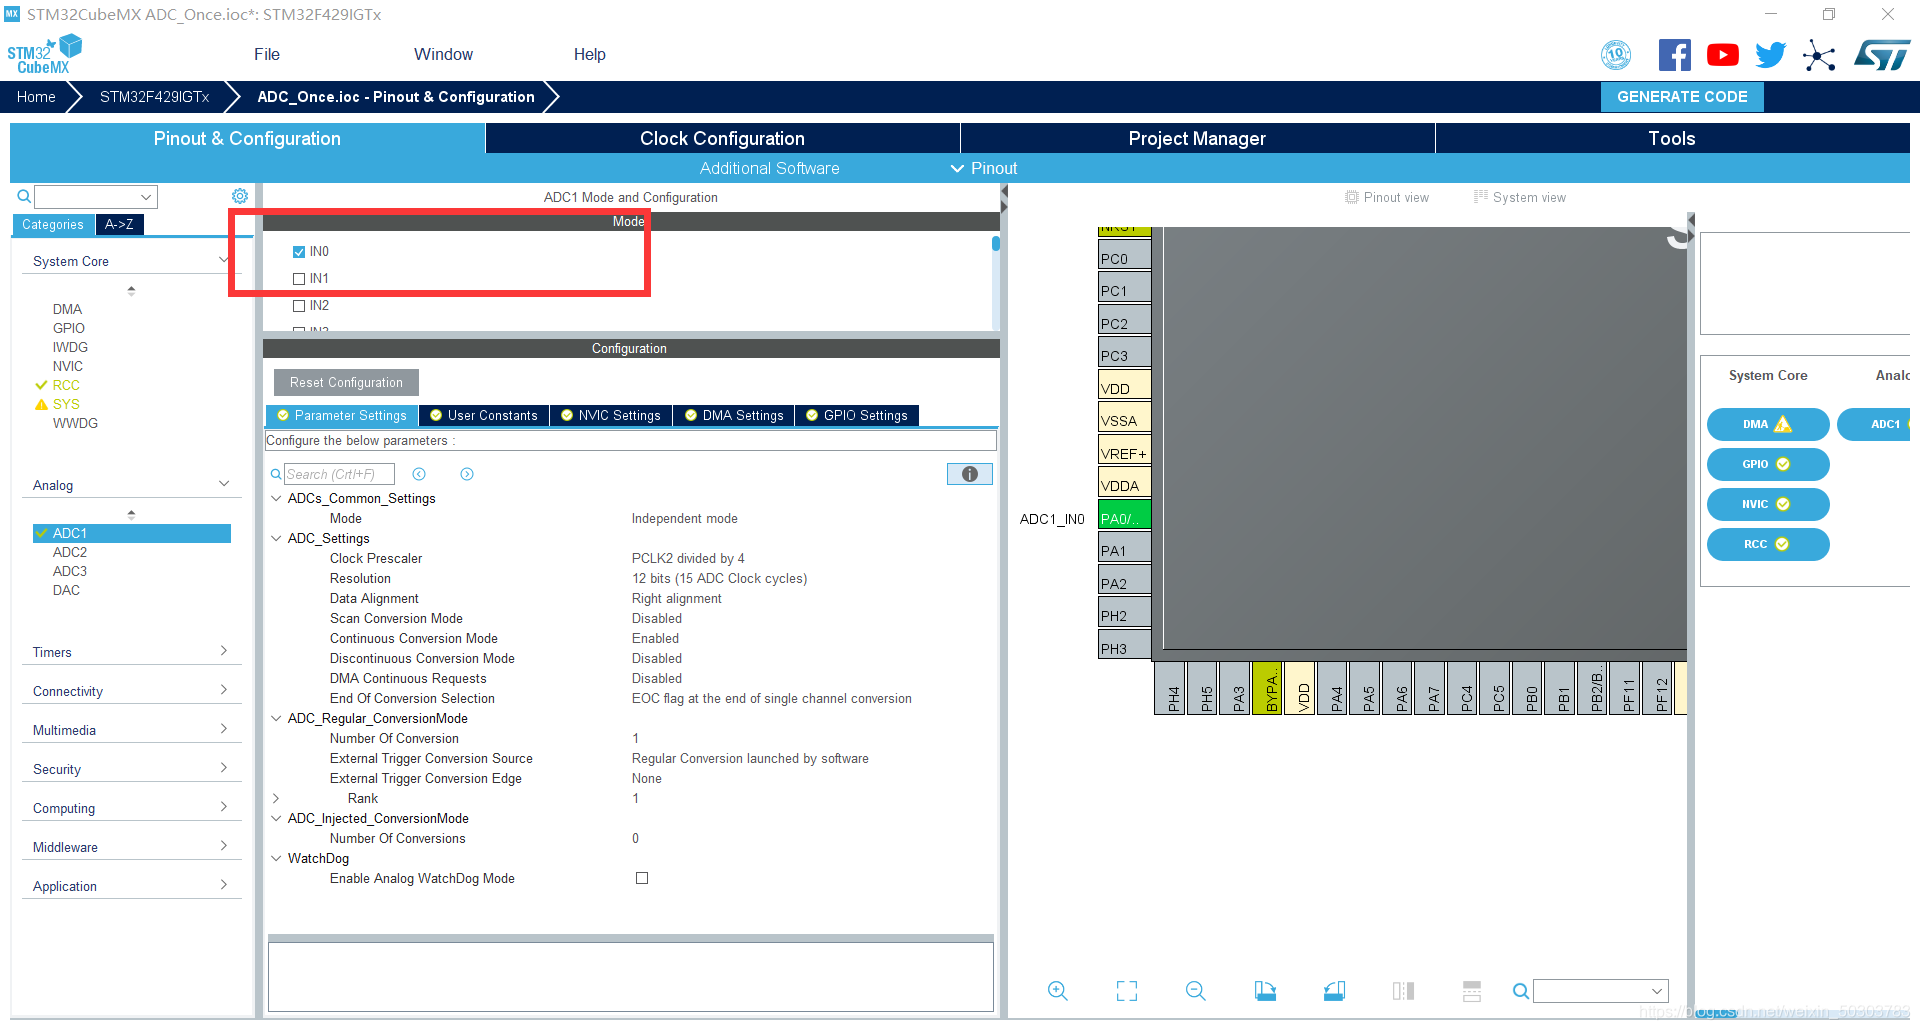Click the search magnifier in categories panel
This screenshot has width=1920, height=1030.
click(24, 196)
